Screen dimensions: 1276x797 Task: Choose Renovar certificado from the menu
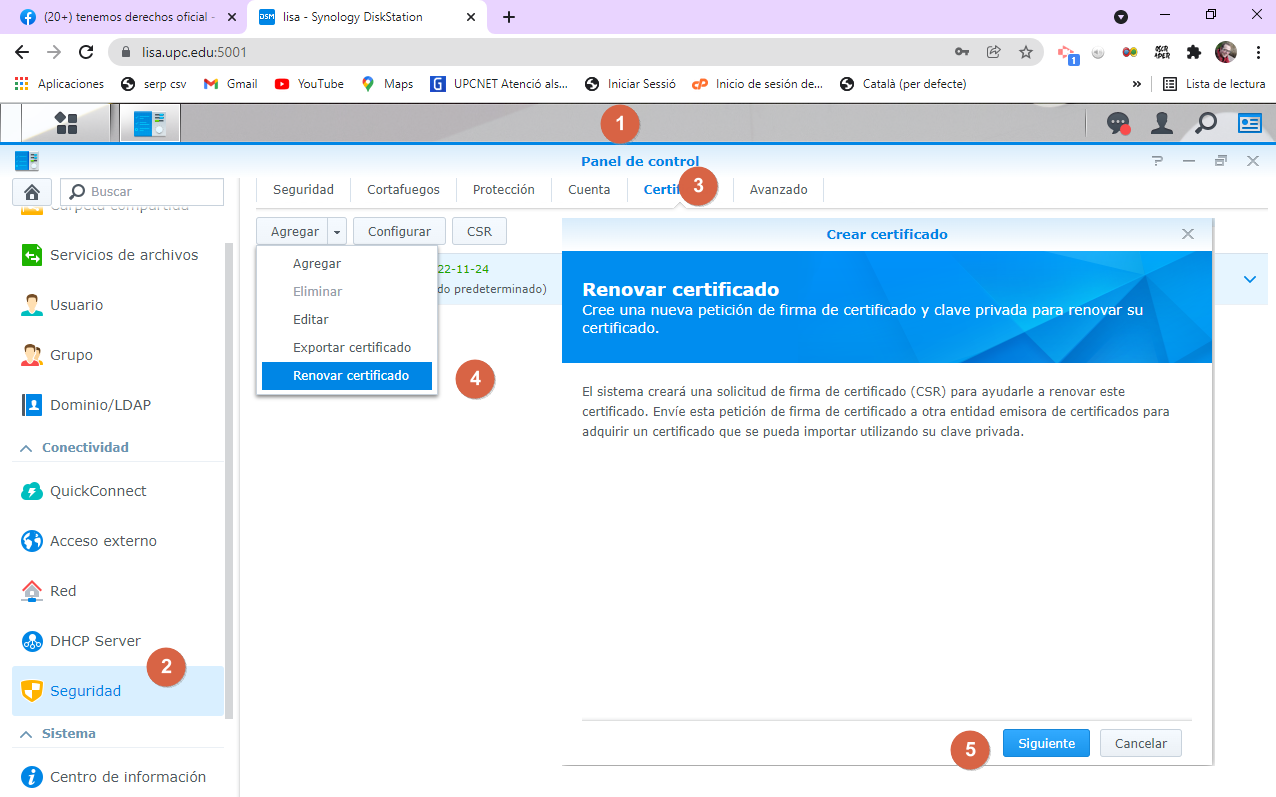pyautogui.click(x=350, y=376)
